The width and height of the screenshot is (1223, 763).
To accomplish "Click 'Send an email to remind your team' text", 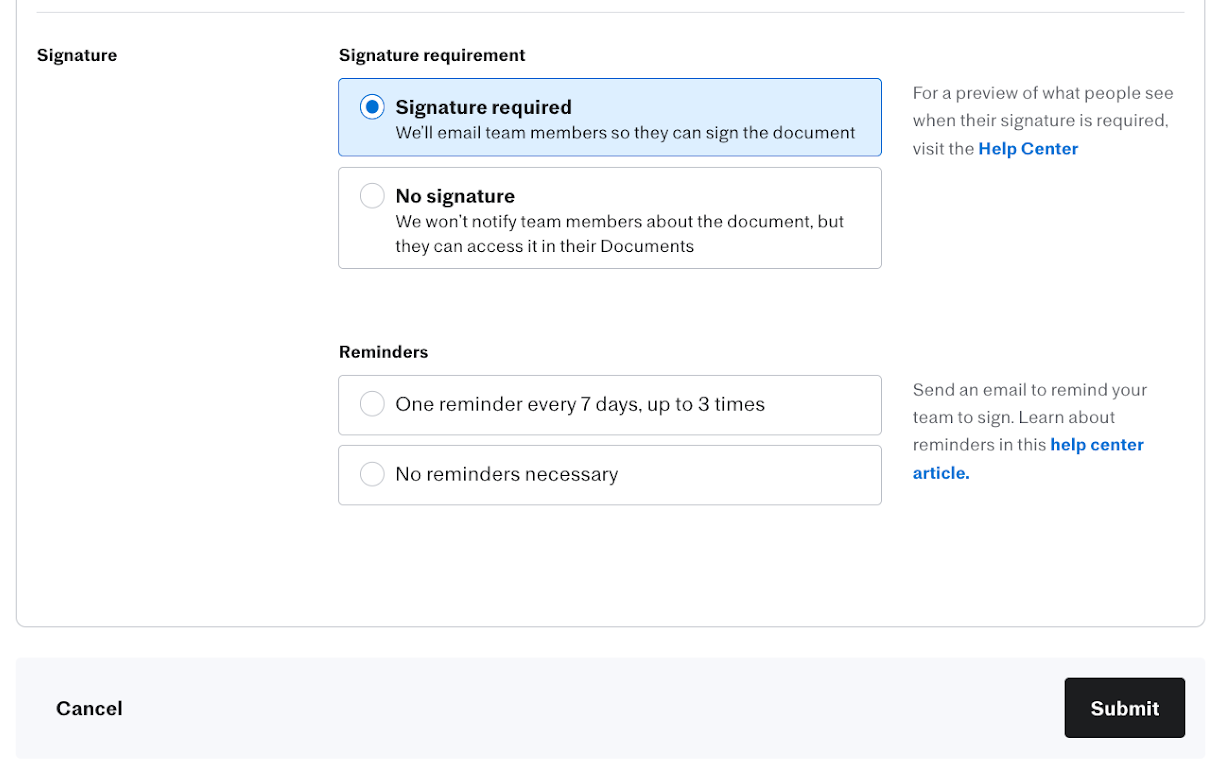I will coord(1029,390).
